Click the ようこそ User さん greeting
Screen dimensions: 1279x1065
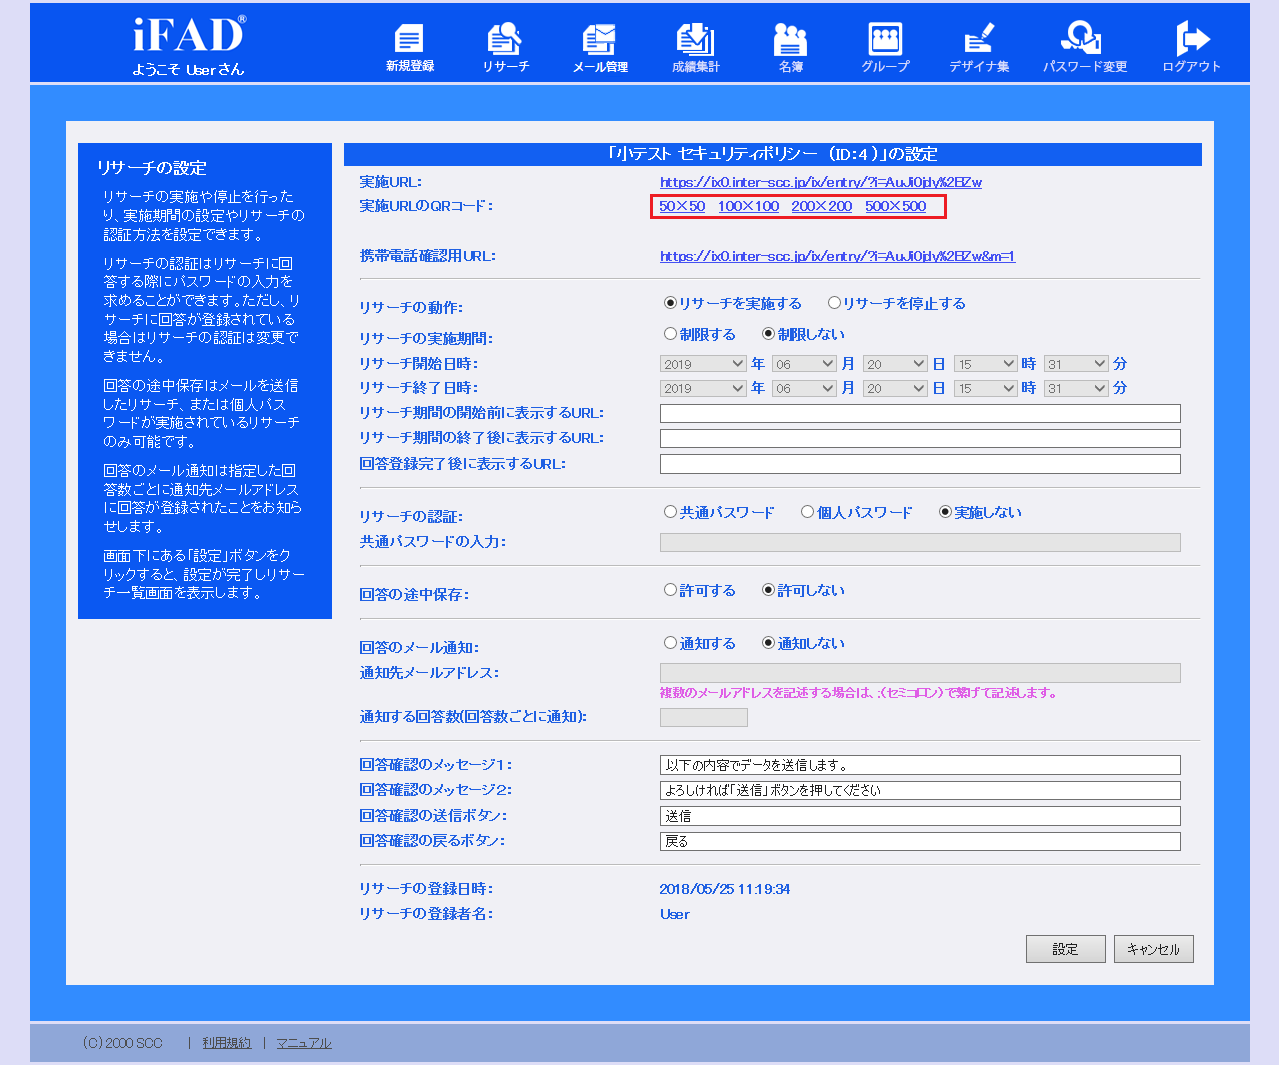point(188,69)
